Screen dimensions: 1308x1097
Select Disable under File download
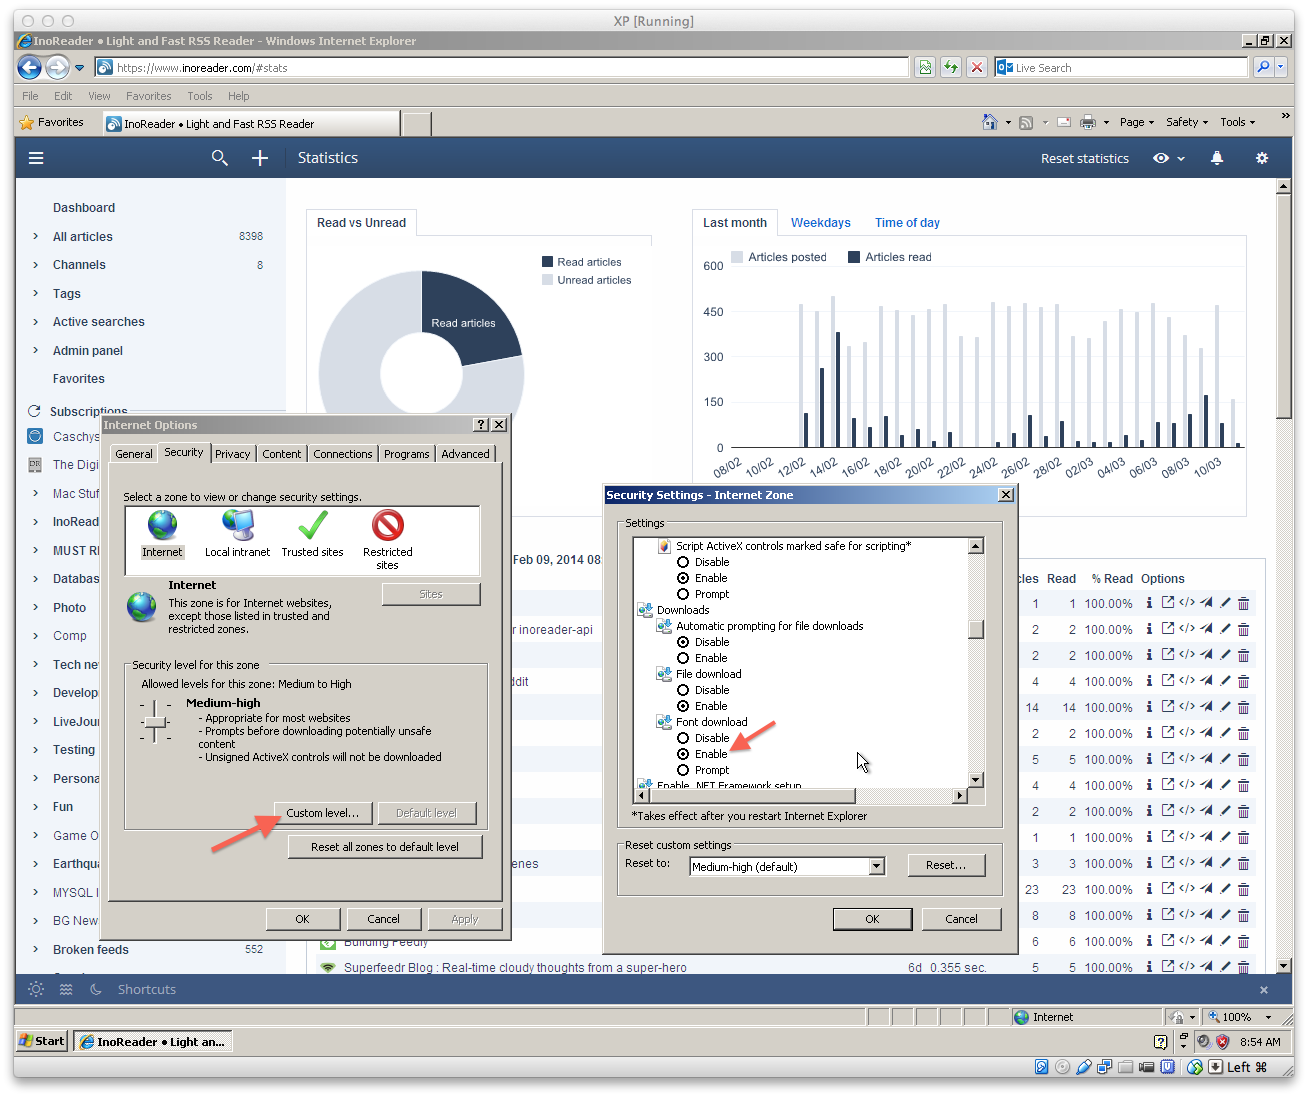(x=683, y=690)
